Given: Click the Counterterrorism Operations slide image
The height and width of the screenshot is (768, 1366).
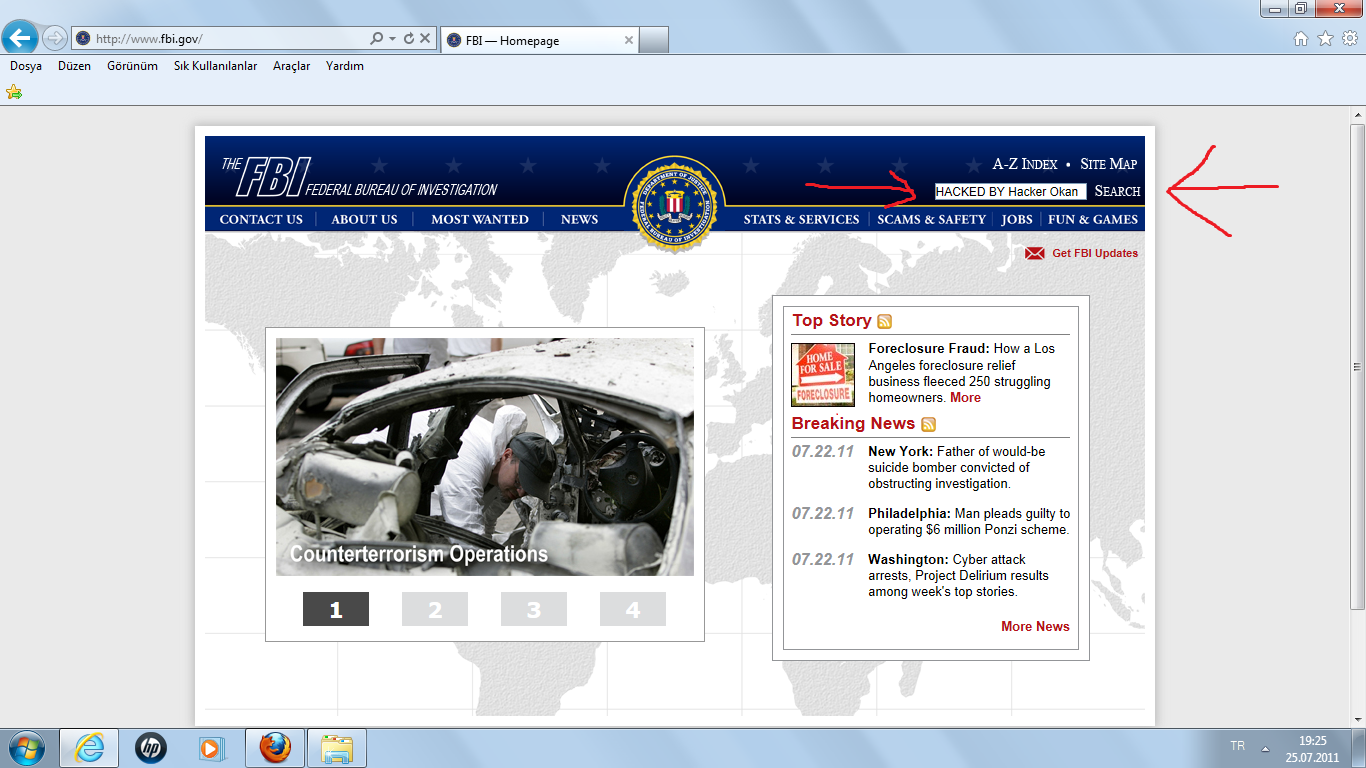Looking at the screenshot, I should coord(484,457).
